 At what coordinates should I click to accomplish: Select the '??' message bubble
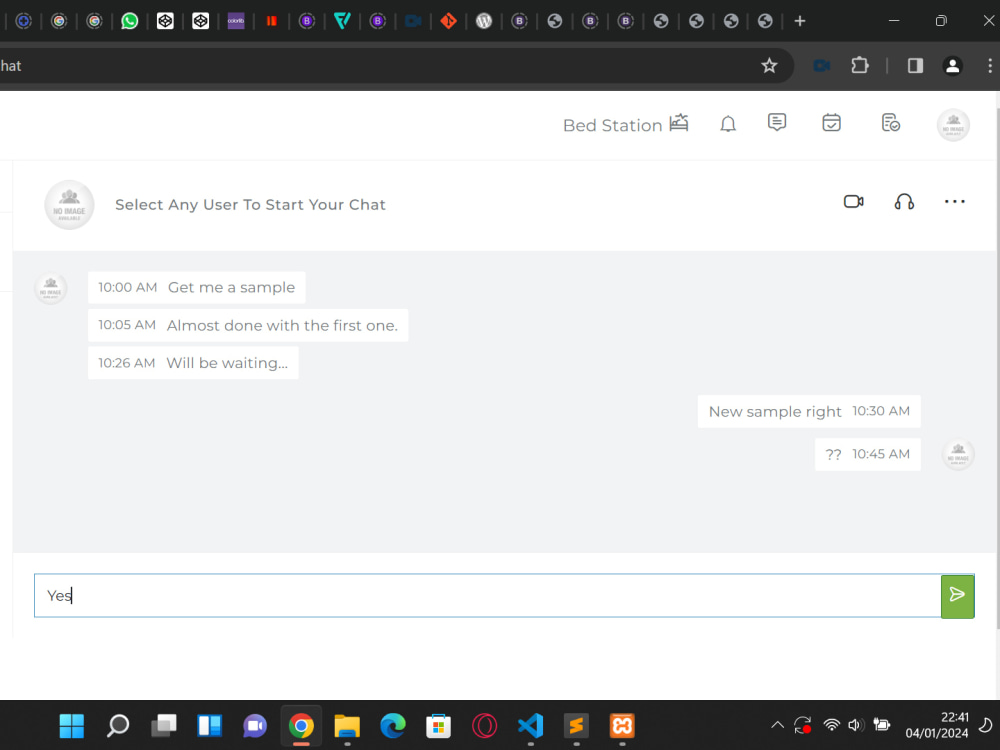pyautogui.click(x=867, y=454)
